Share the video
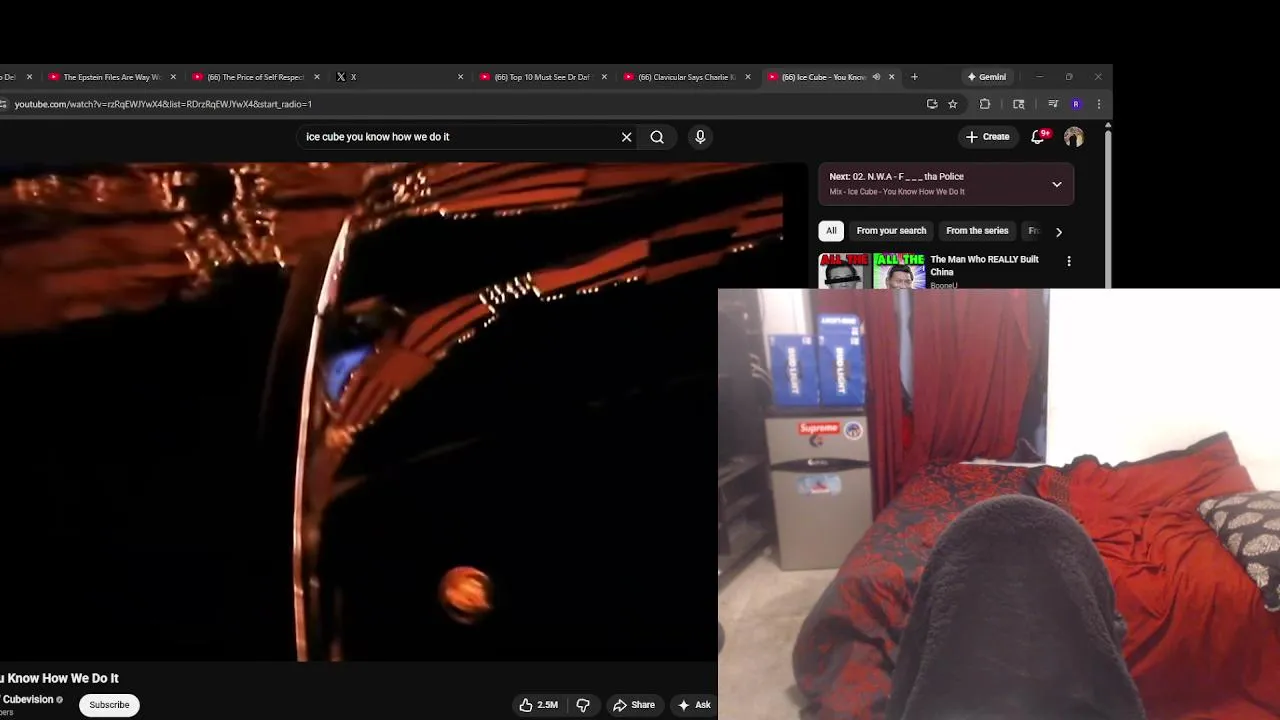Viewport: 1280px width, 720px height. [x=634, y=705]
